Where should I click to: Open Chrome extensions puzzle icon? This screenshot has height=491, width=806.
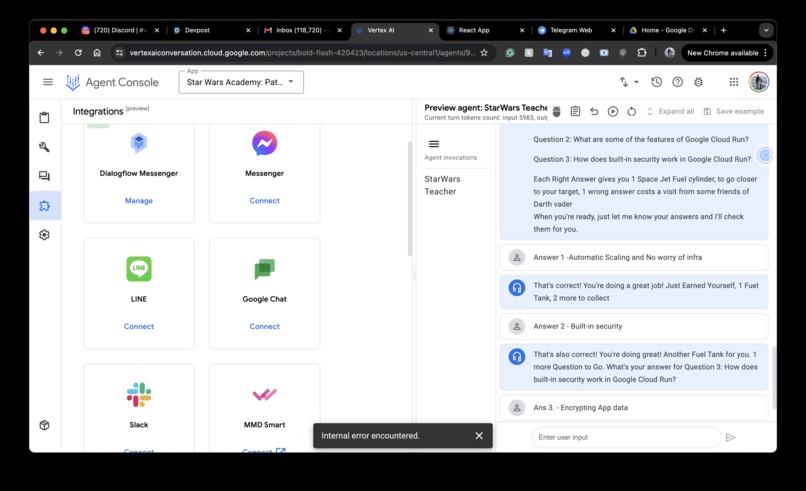click(642, 52)
